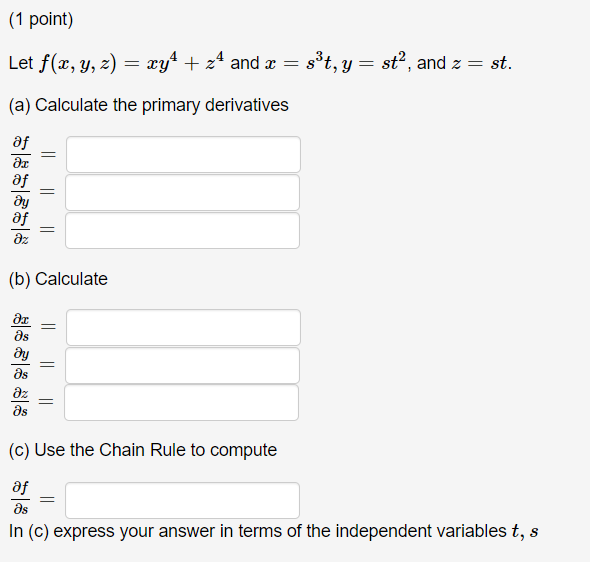
Task: Select the ∂f/∂z answer input box
Action: pos(182,230)
